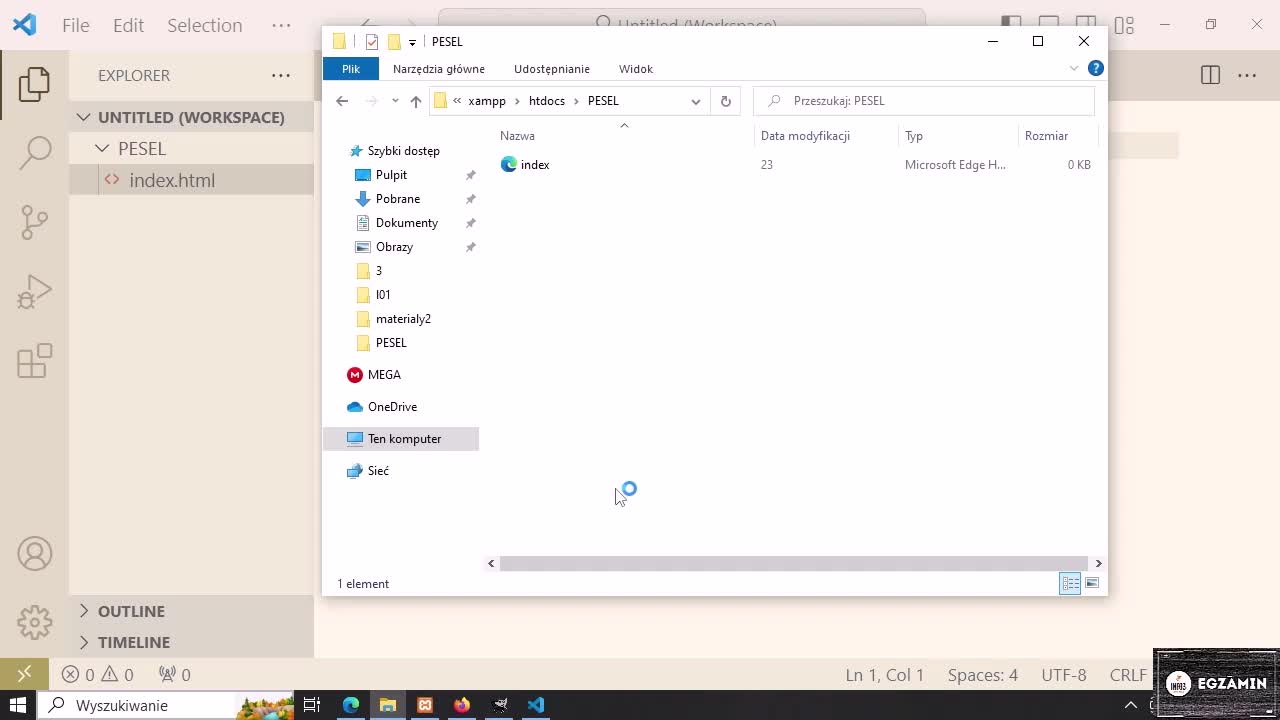This screenshot has width=1280, height=720.
Task: Switch to Visual Studio Code on taskbar
Action: 536,705
